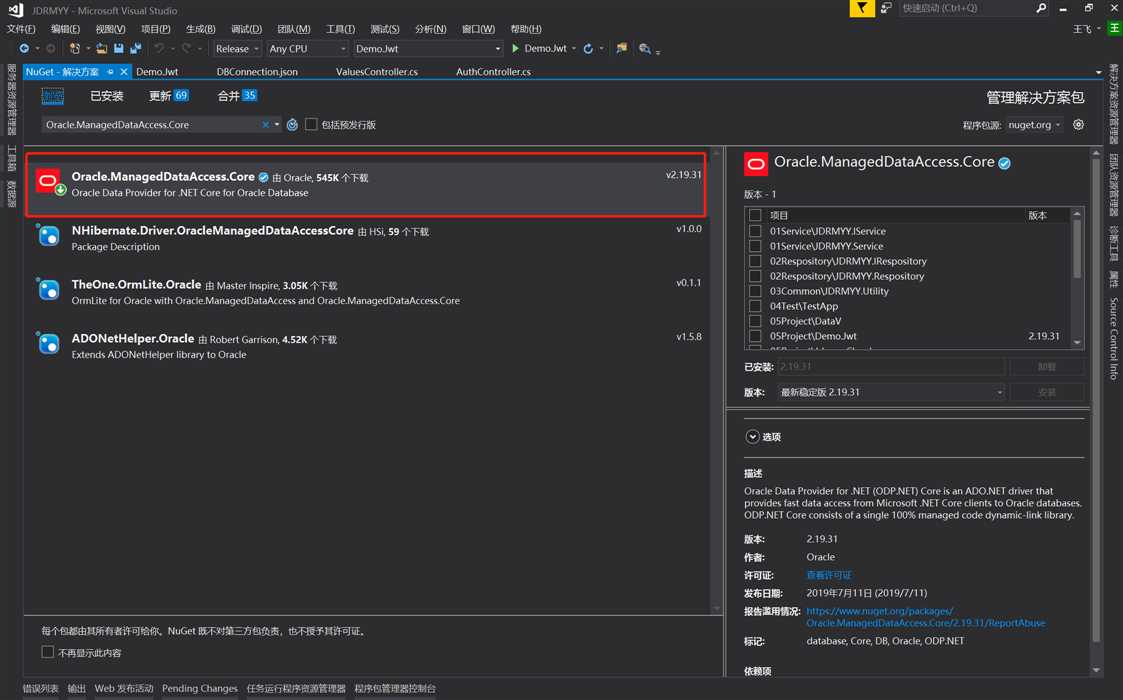Click the quick launch search magnifier icon
This screenshot has width=1123, height=700.
pyautogui.click(x=1041, y=8)
